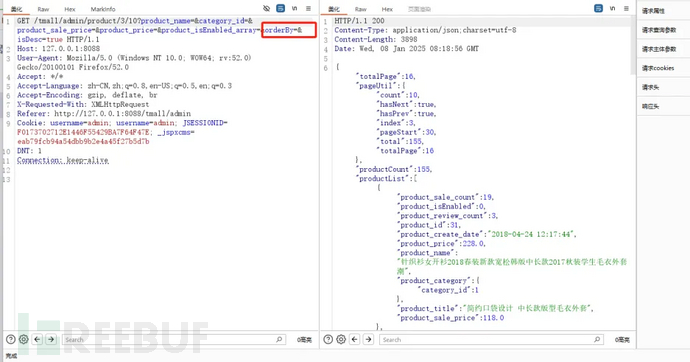Click '"hasNext":true' in response JSON
690x362 pixels.
tap(407, 104)
